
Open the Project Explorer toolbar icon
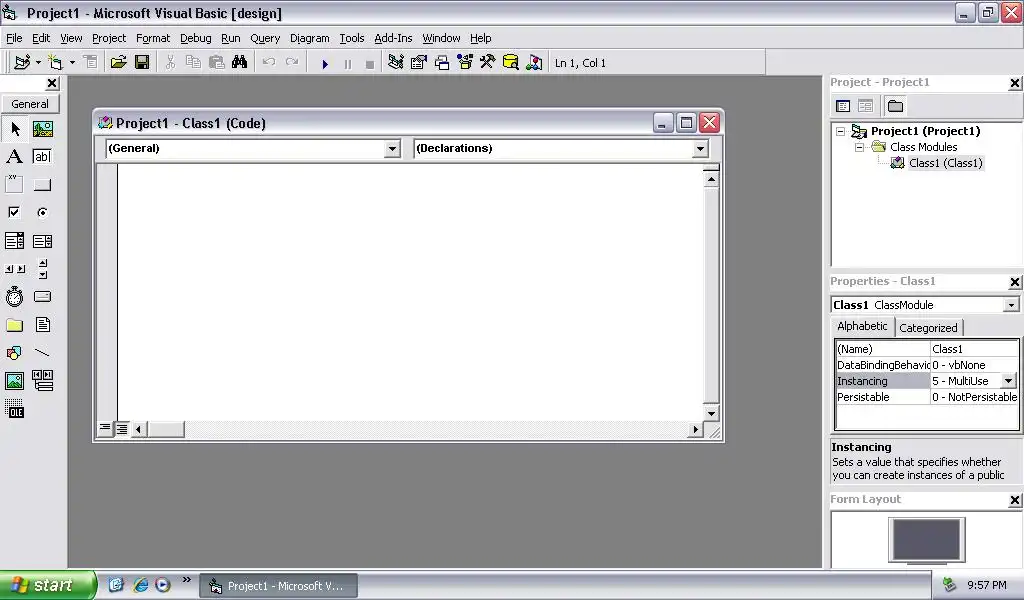[395, 63]
